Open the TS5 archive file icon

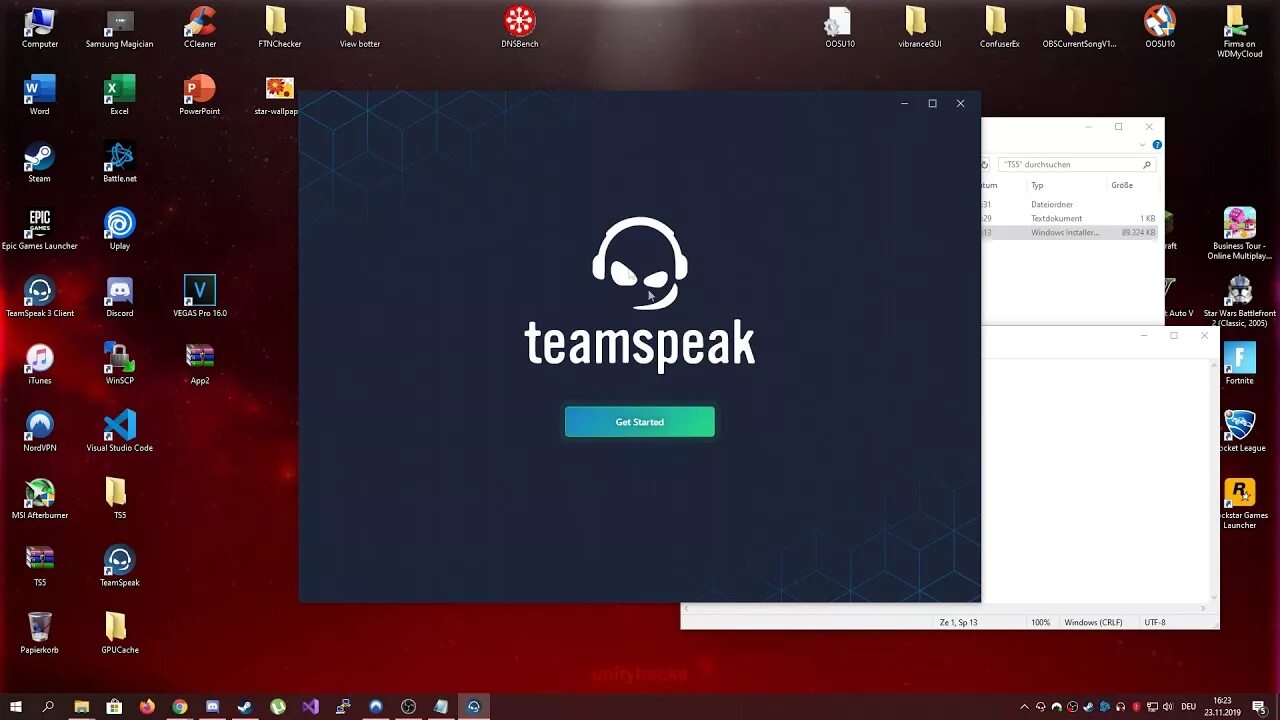click(39, 566)
